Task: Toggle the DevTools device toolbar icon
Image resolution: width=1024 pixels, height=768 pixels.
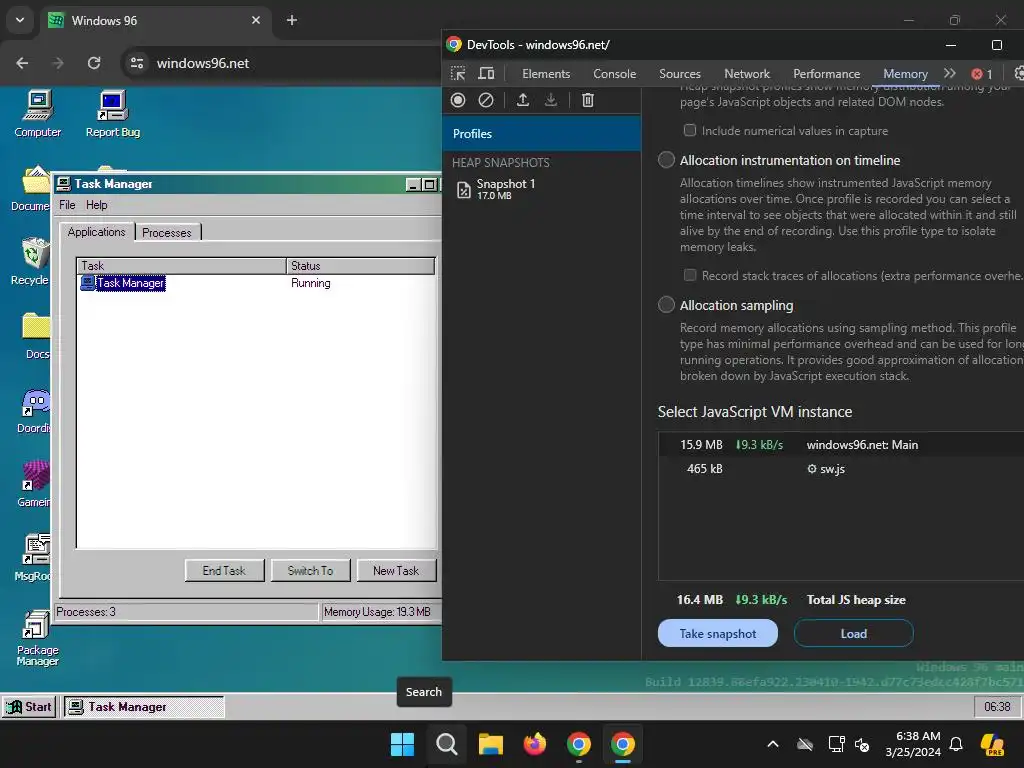Action: (x=487, y=74)
